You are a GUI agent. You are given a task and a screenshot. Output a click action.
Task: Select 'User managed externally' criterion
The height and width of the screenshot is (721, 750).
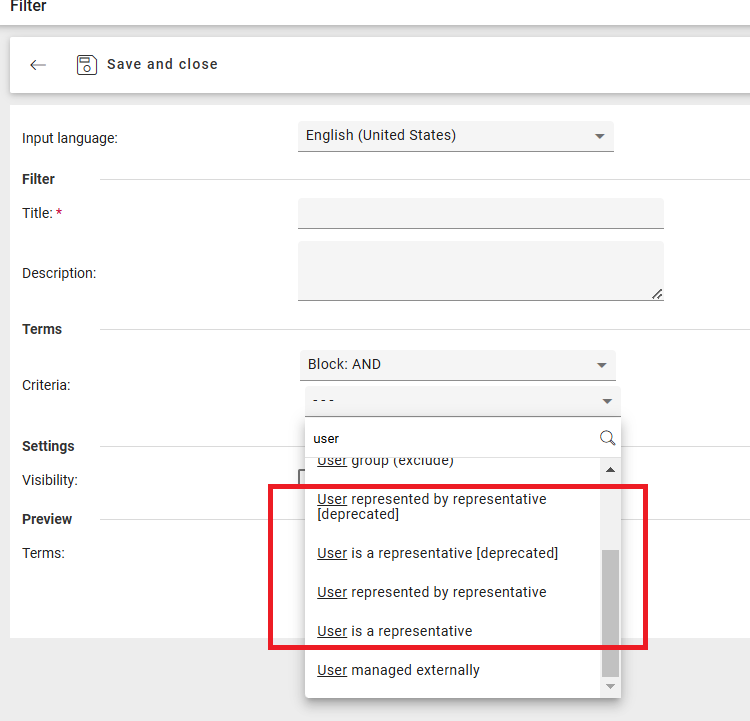398,670
